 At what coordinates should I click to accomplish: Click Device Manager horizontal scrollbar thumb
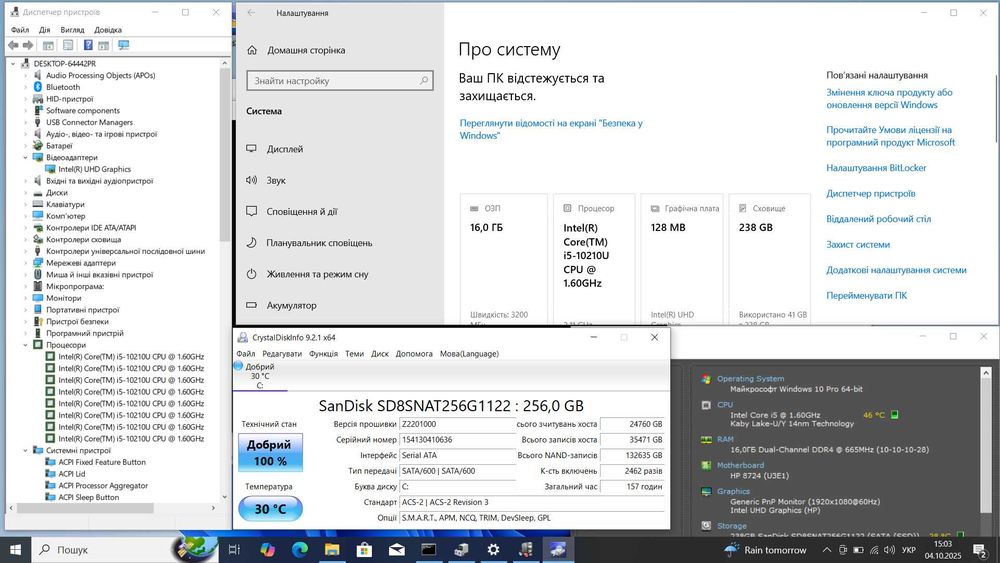(85, 508)
